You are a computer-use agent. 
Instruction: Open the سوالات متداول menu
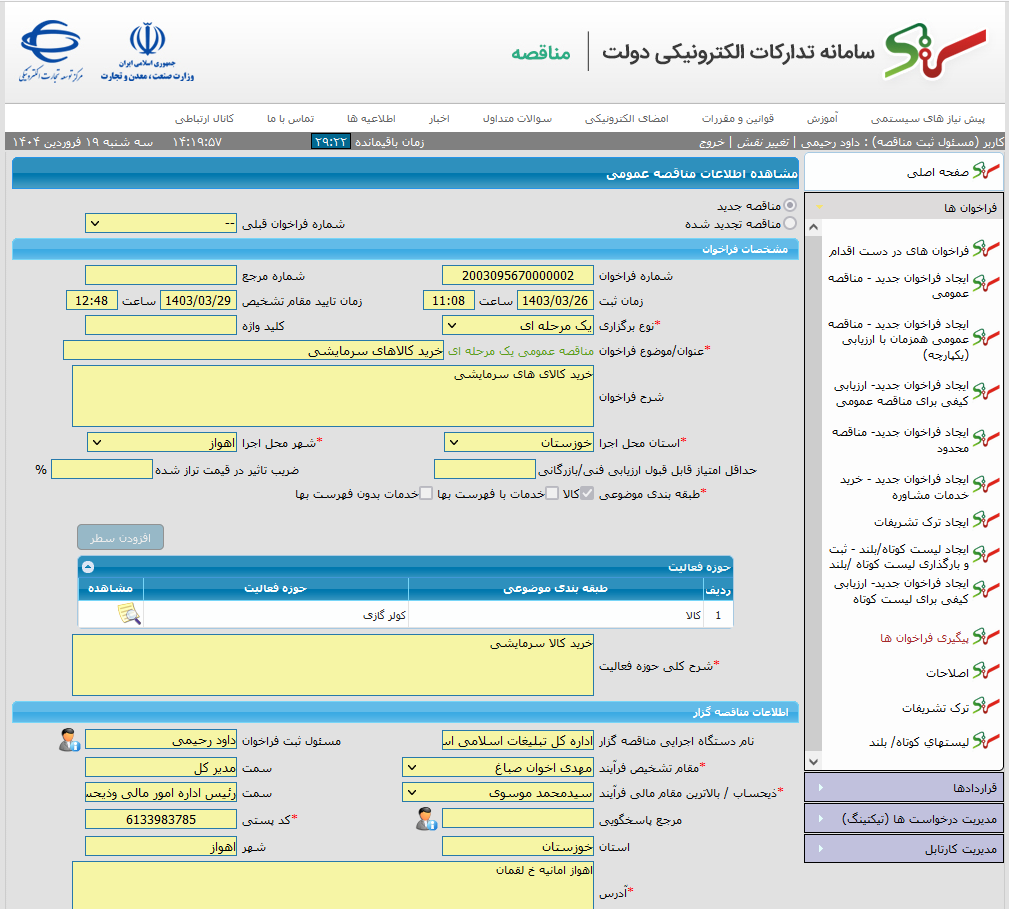tap(517, 119)
